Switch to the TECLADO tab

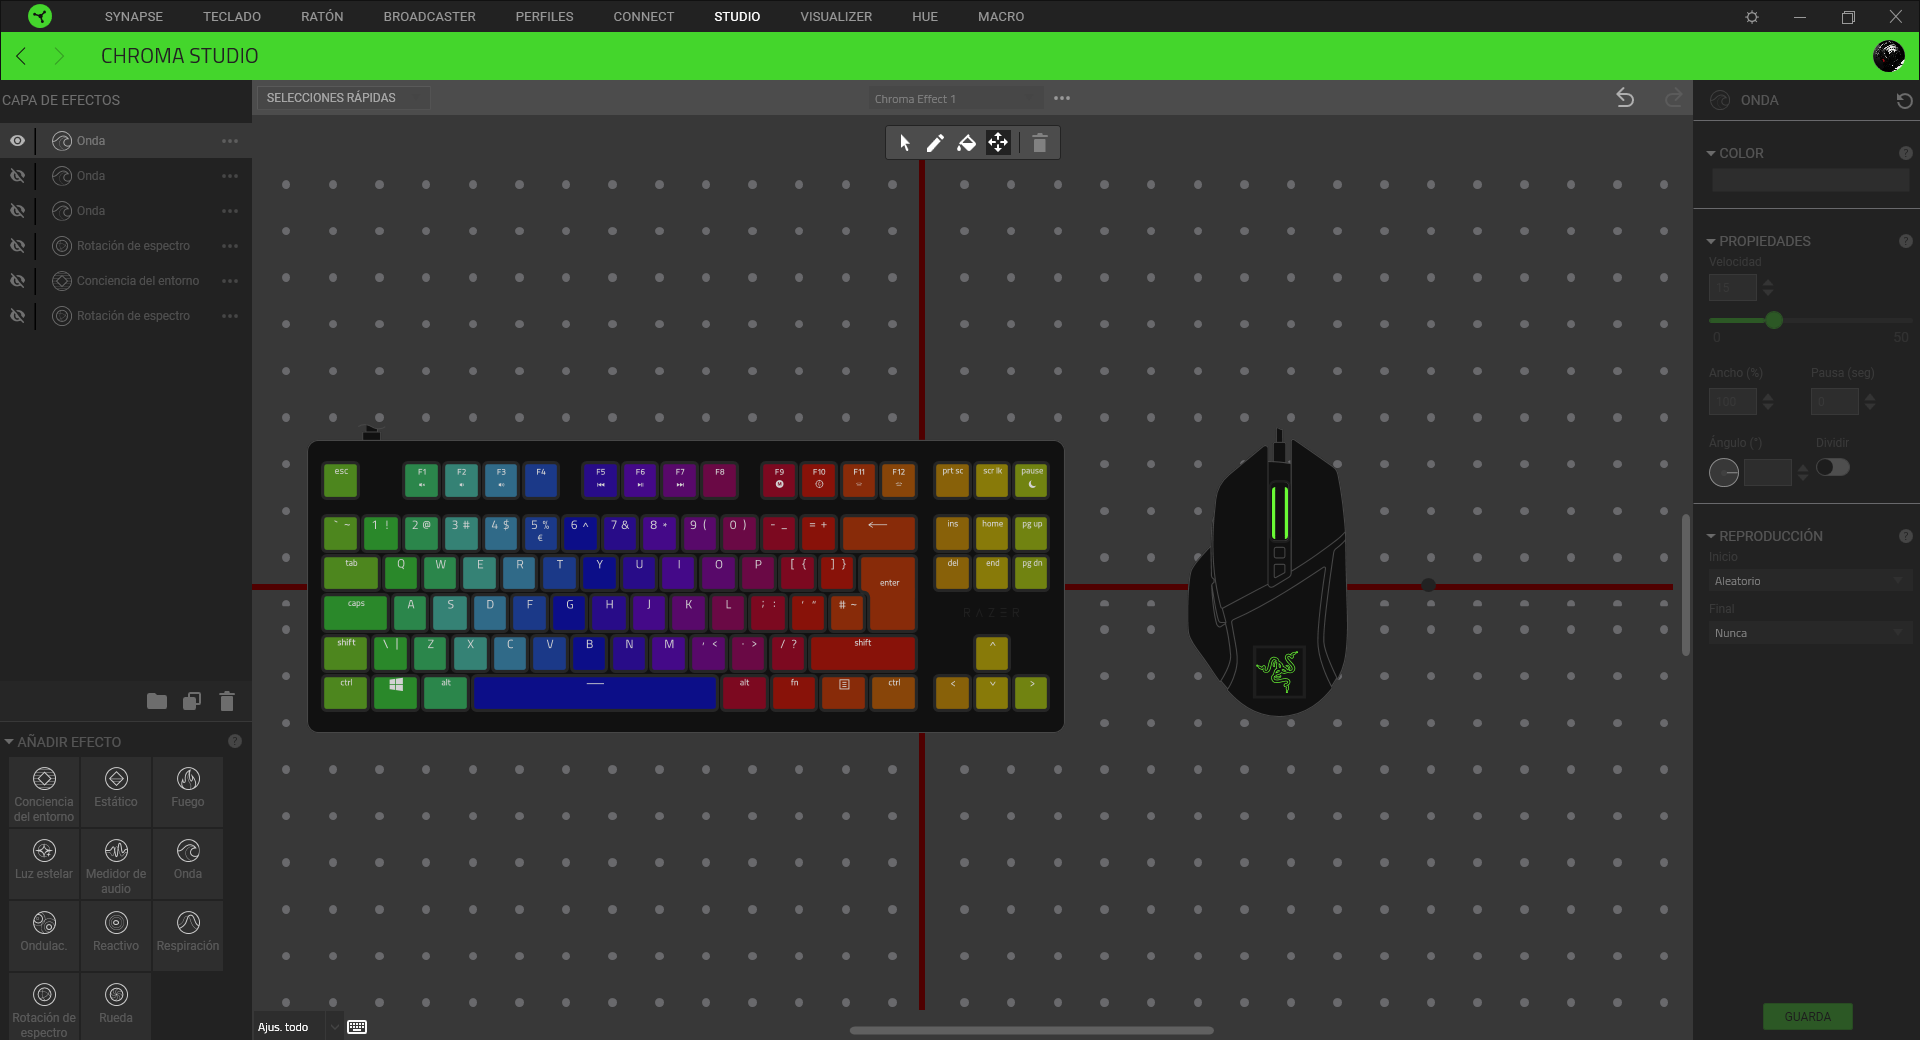click(x=232, y=17)
